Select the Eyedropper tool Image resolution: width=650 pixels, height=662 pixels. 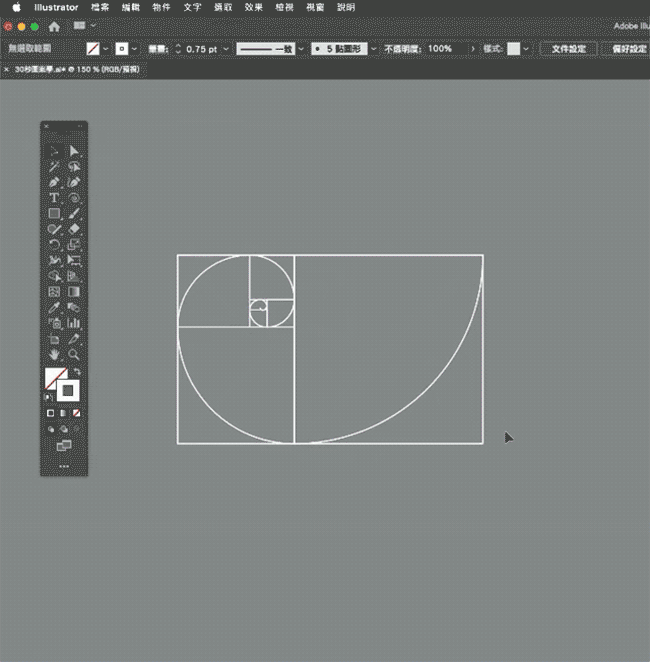point(54,307)
